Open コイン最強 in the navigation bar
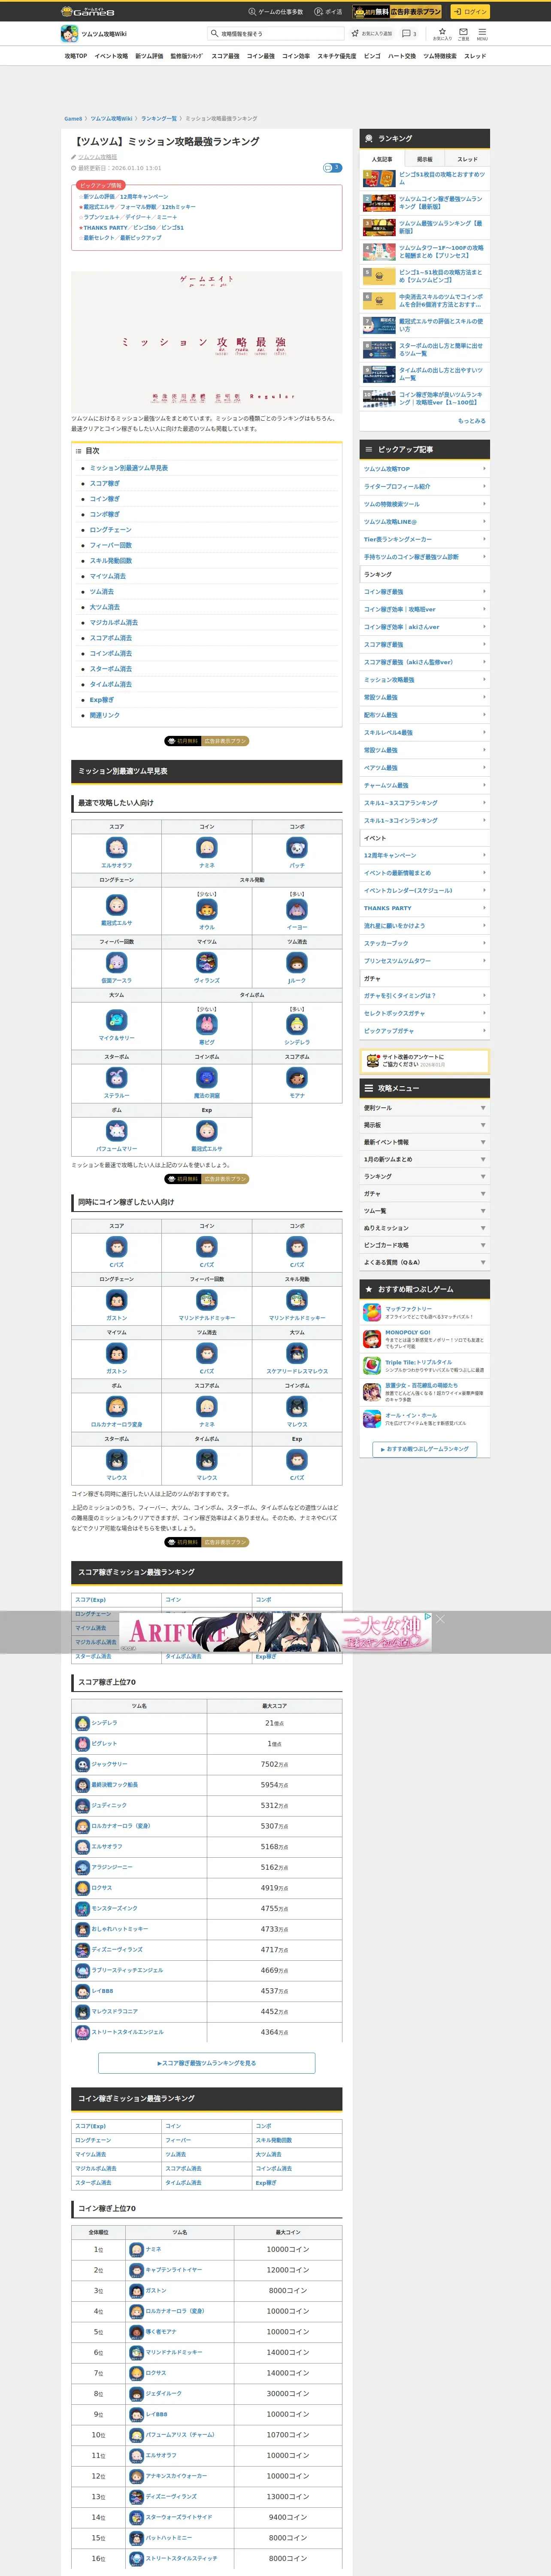 coord(261,56)
